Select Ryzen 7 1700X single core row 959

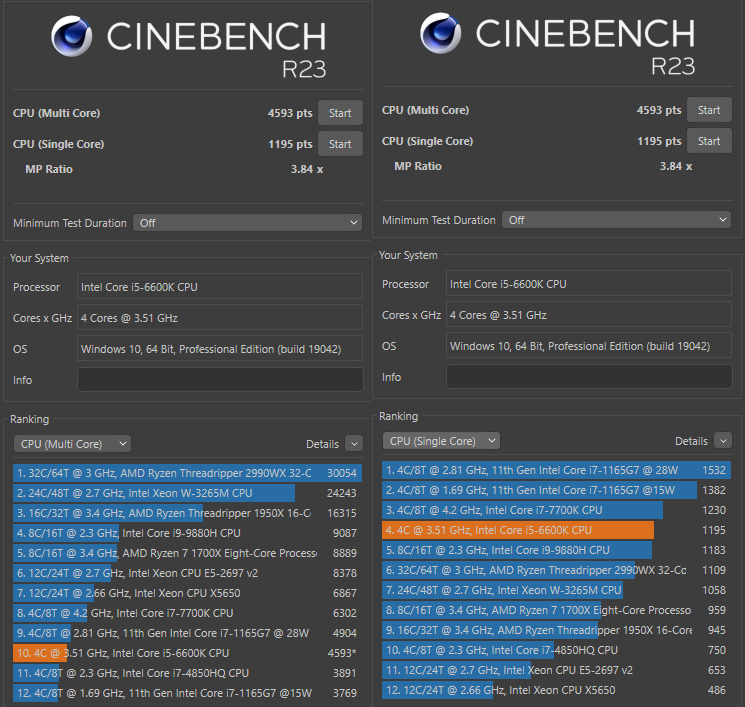[556, 610]
